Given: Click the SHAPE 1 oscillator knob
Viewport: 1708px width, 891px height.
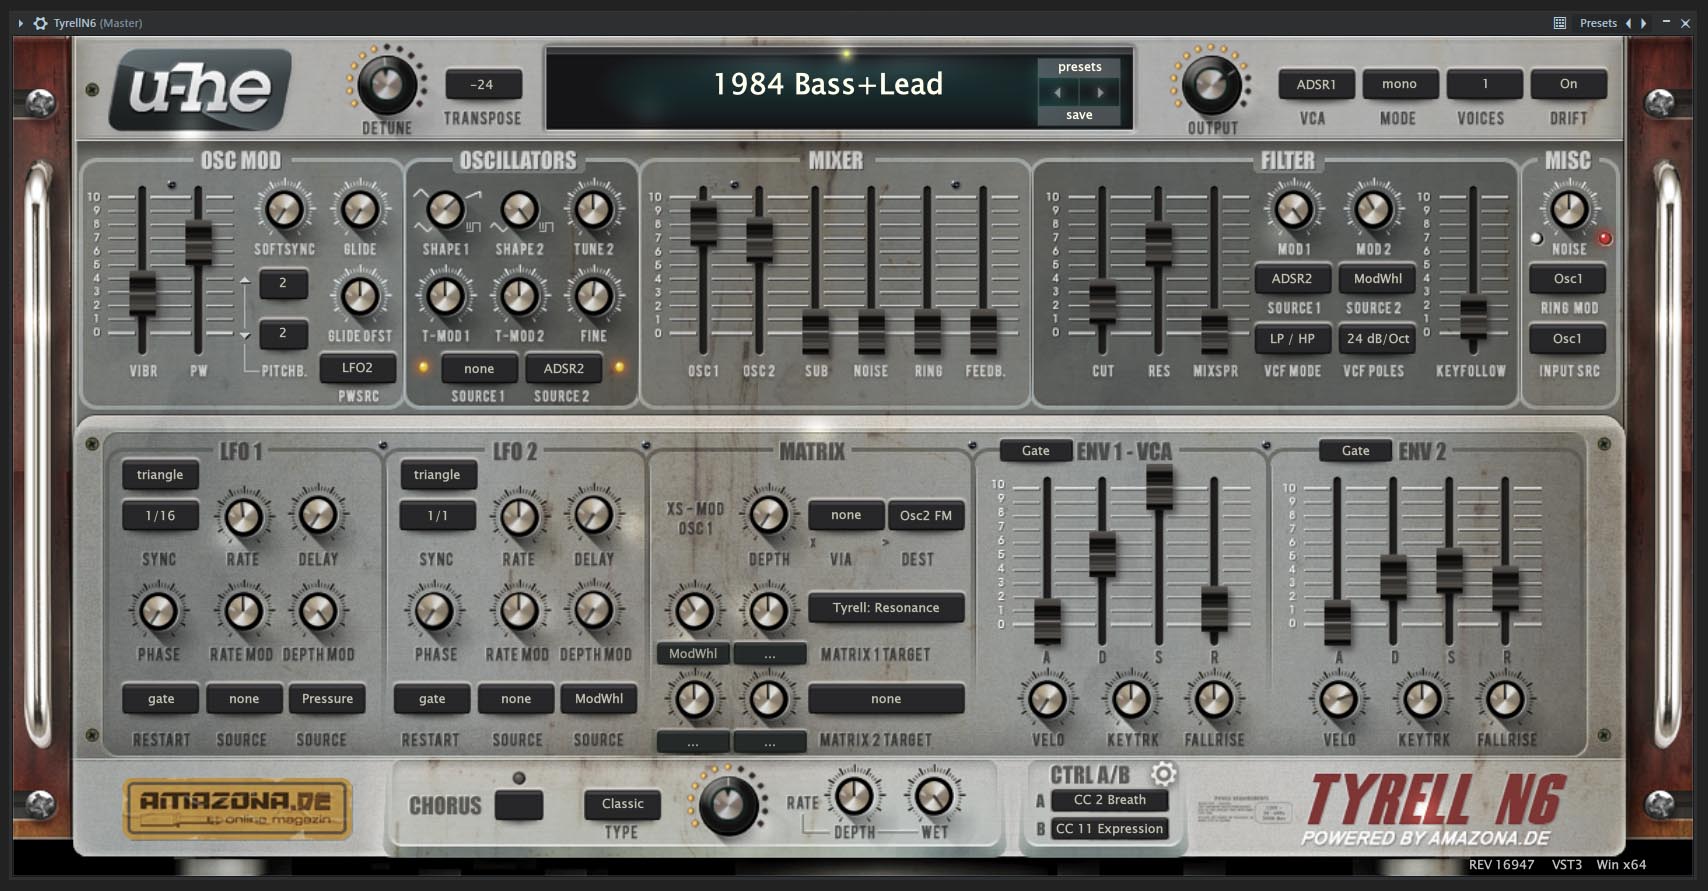Looking at the screenshot, I should [445, 210].
